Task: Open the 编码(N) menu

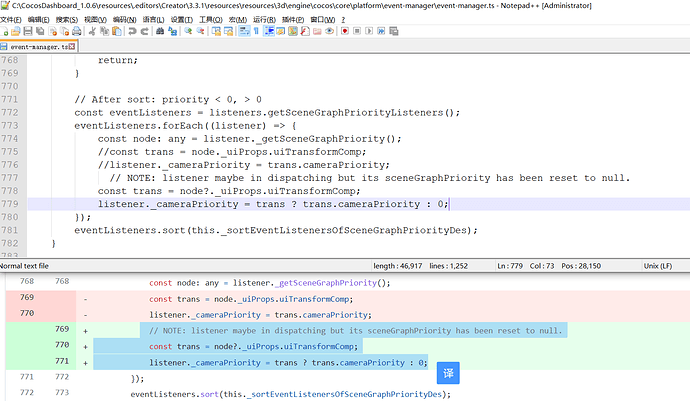Action: pyautogui.click(x=124, y=19)
